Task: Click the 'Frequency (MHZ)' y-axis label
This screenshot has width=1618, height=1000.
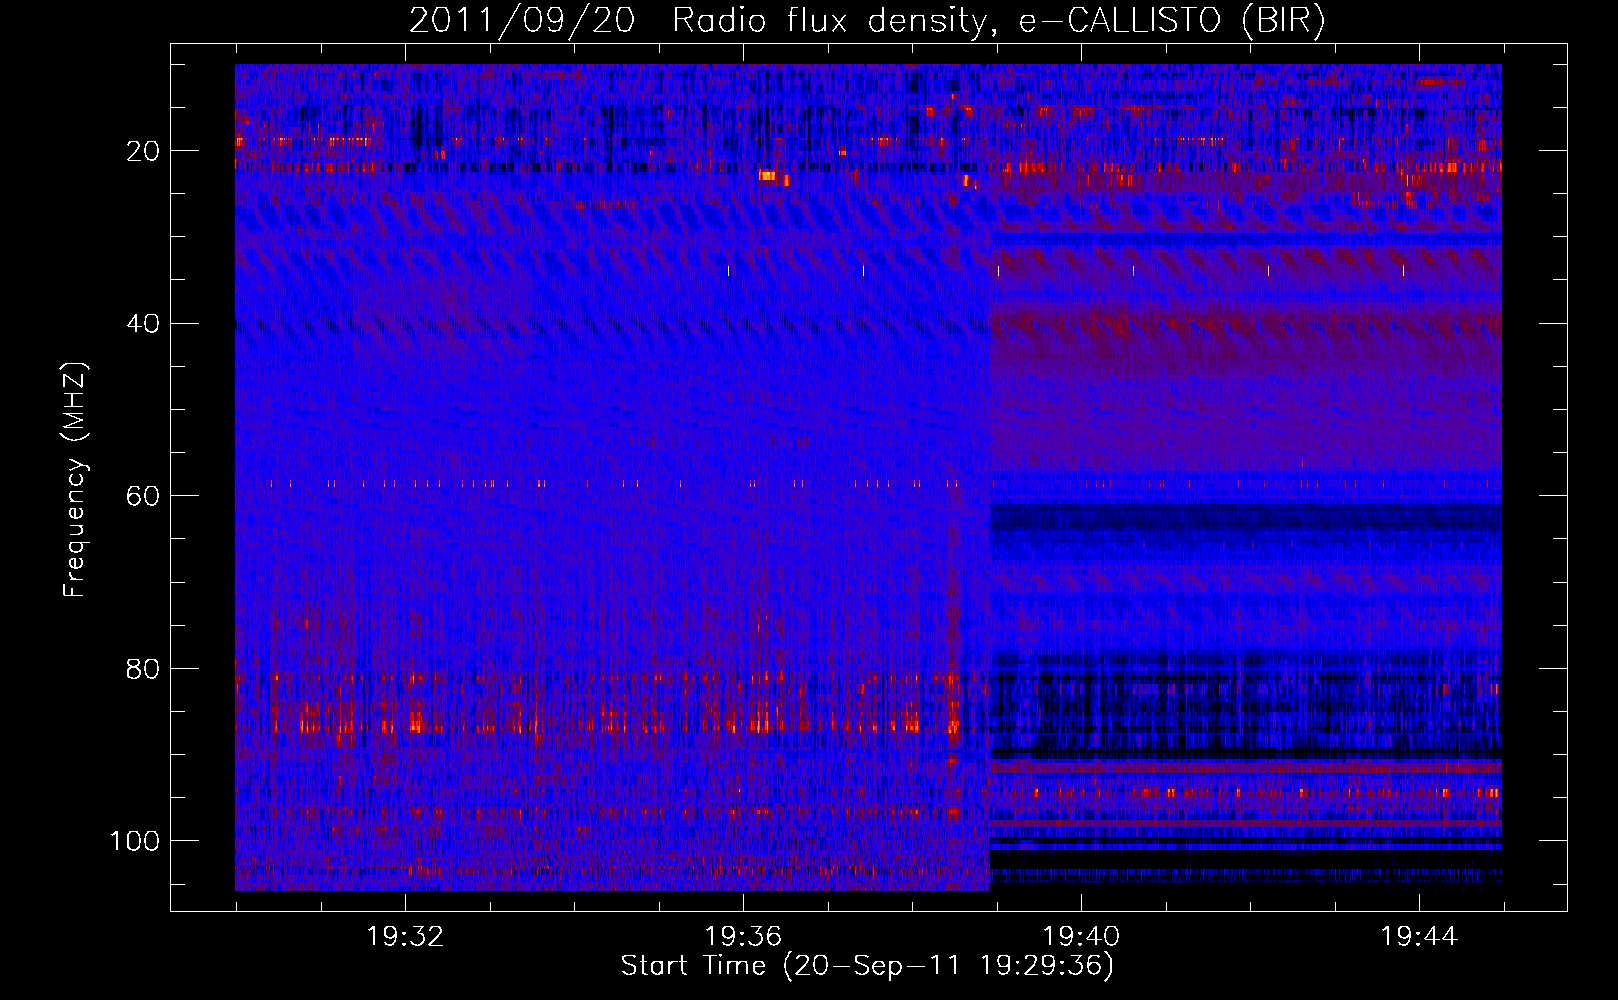Action: click(x=75, y=480)
